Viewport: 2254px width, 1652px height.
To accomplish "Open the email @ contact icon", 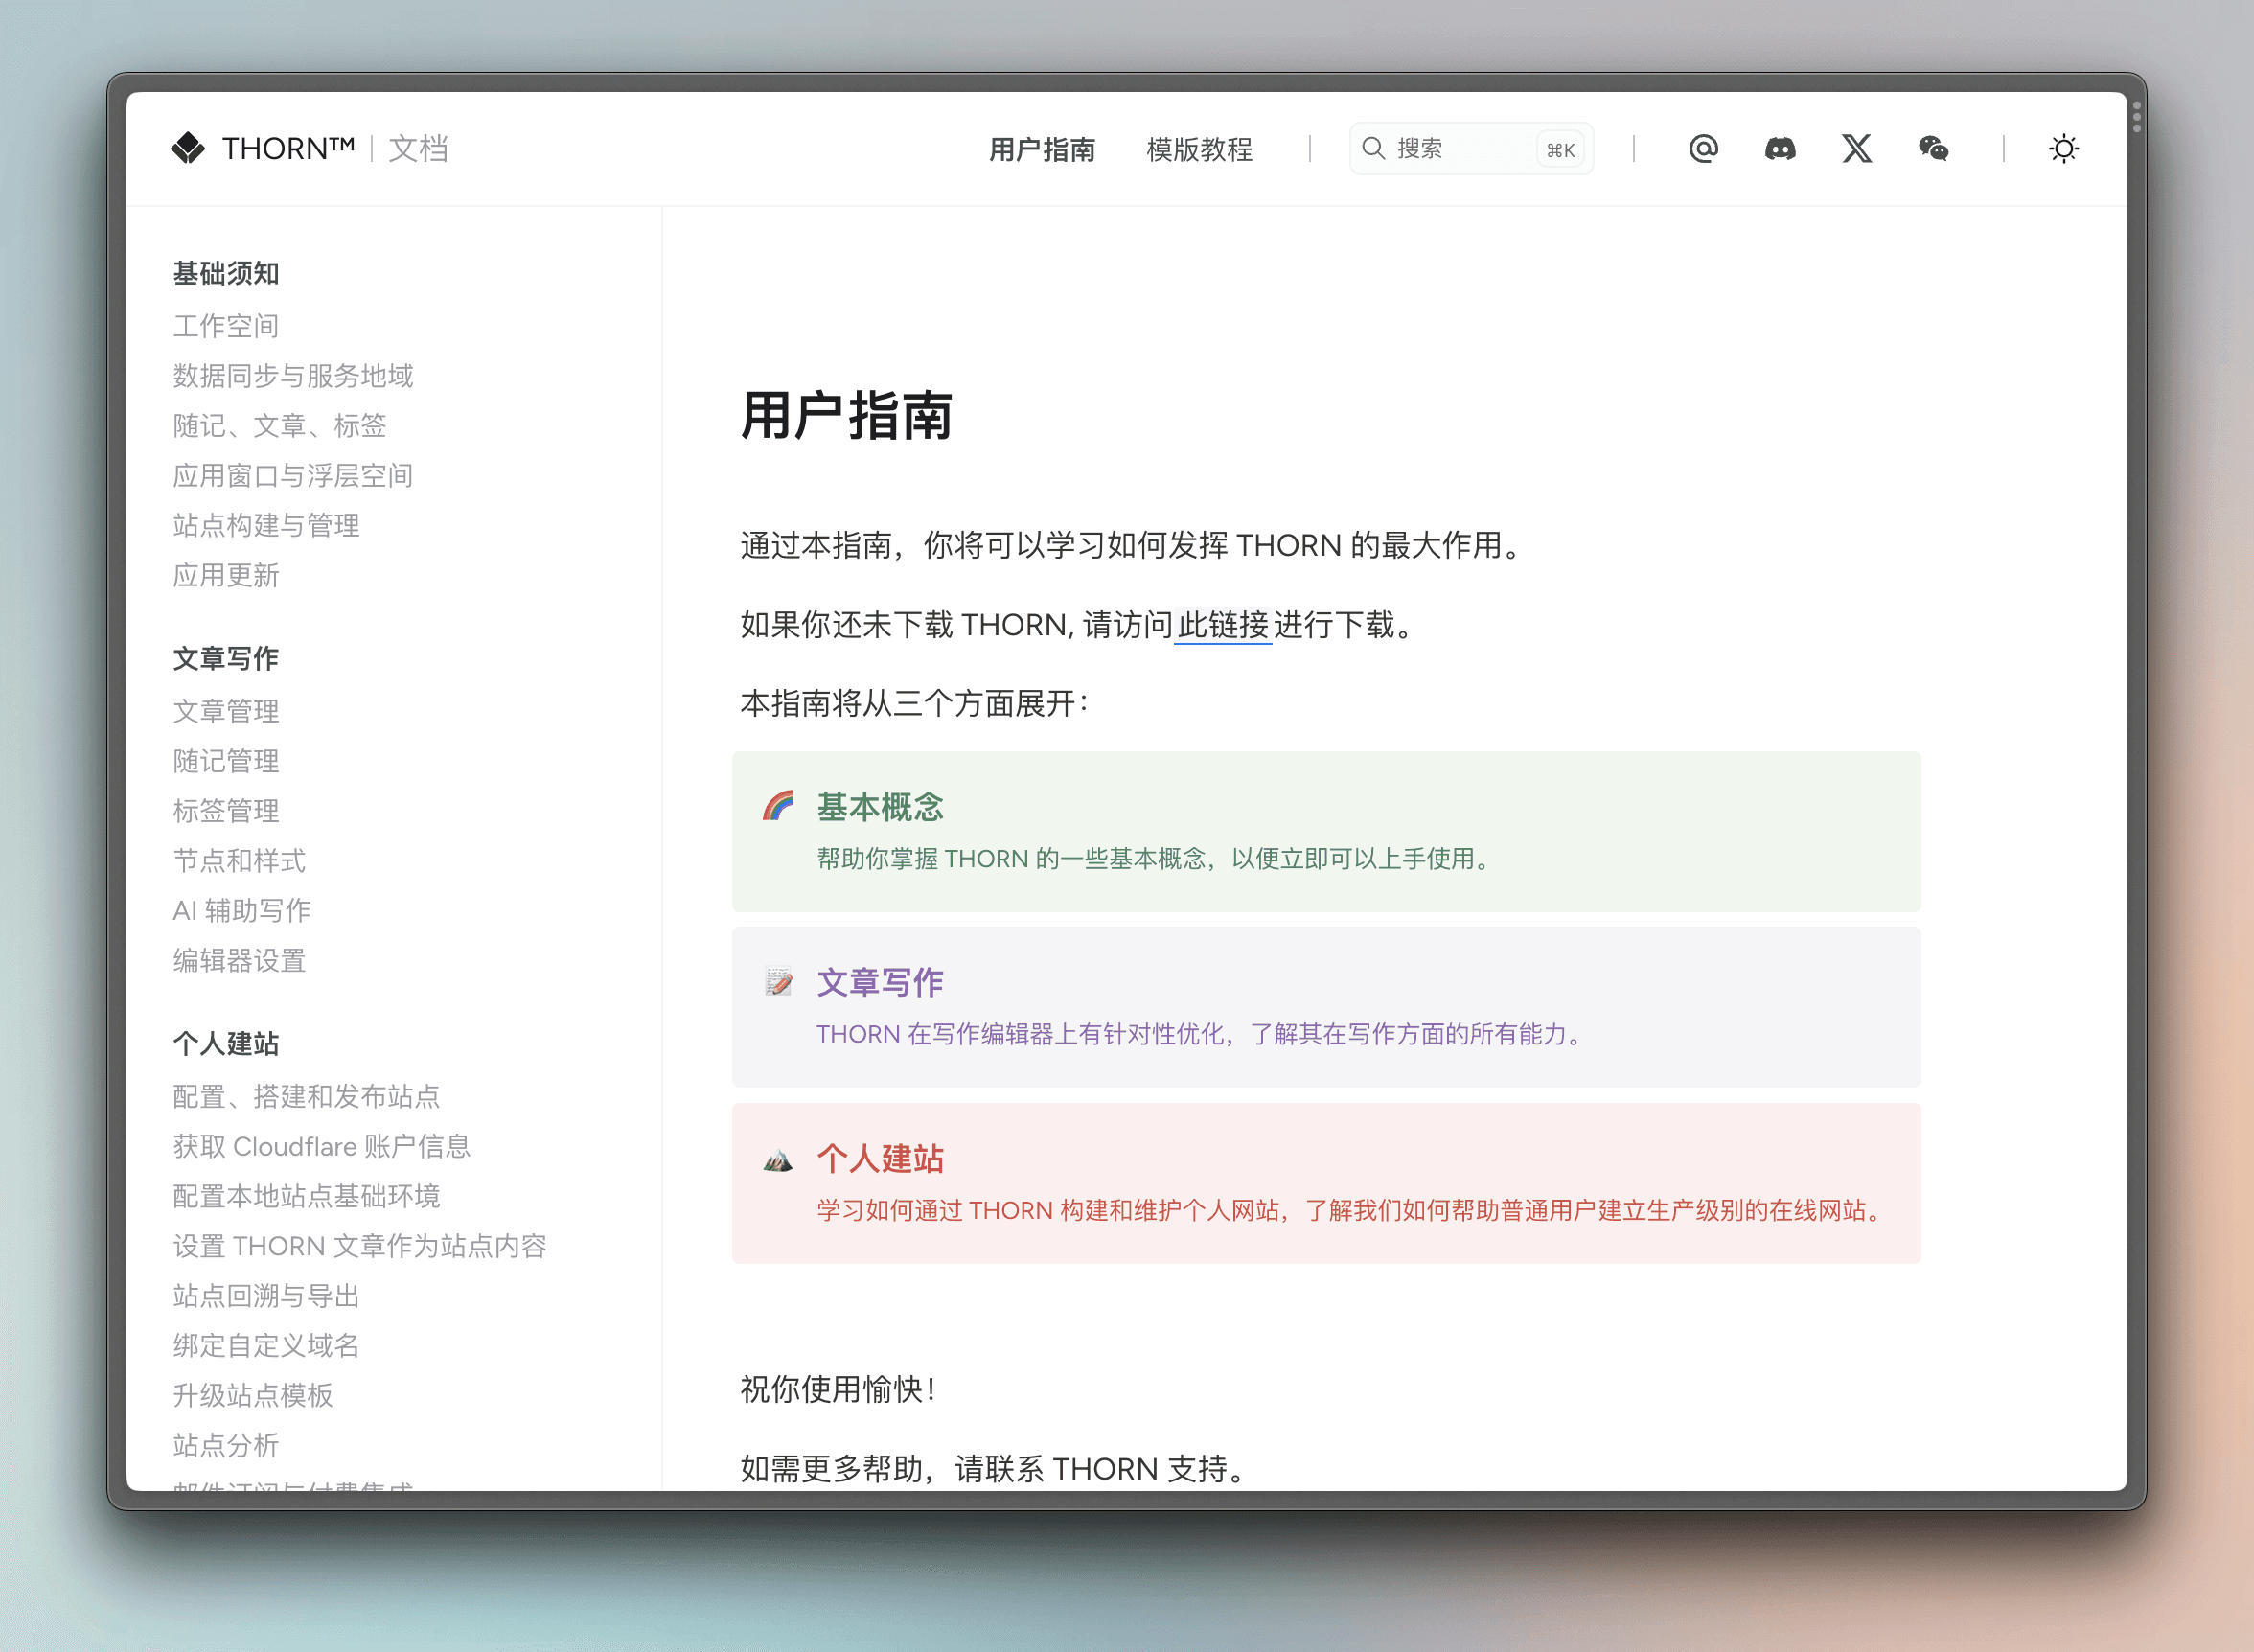I will pyautogui.click(x=1703, y=149).
